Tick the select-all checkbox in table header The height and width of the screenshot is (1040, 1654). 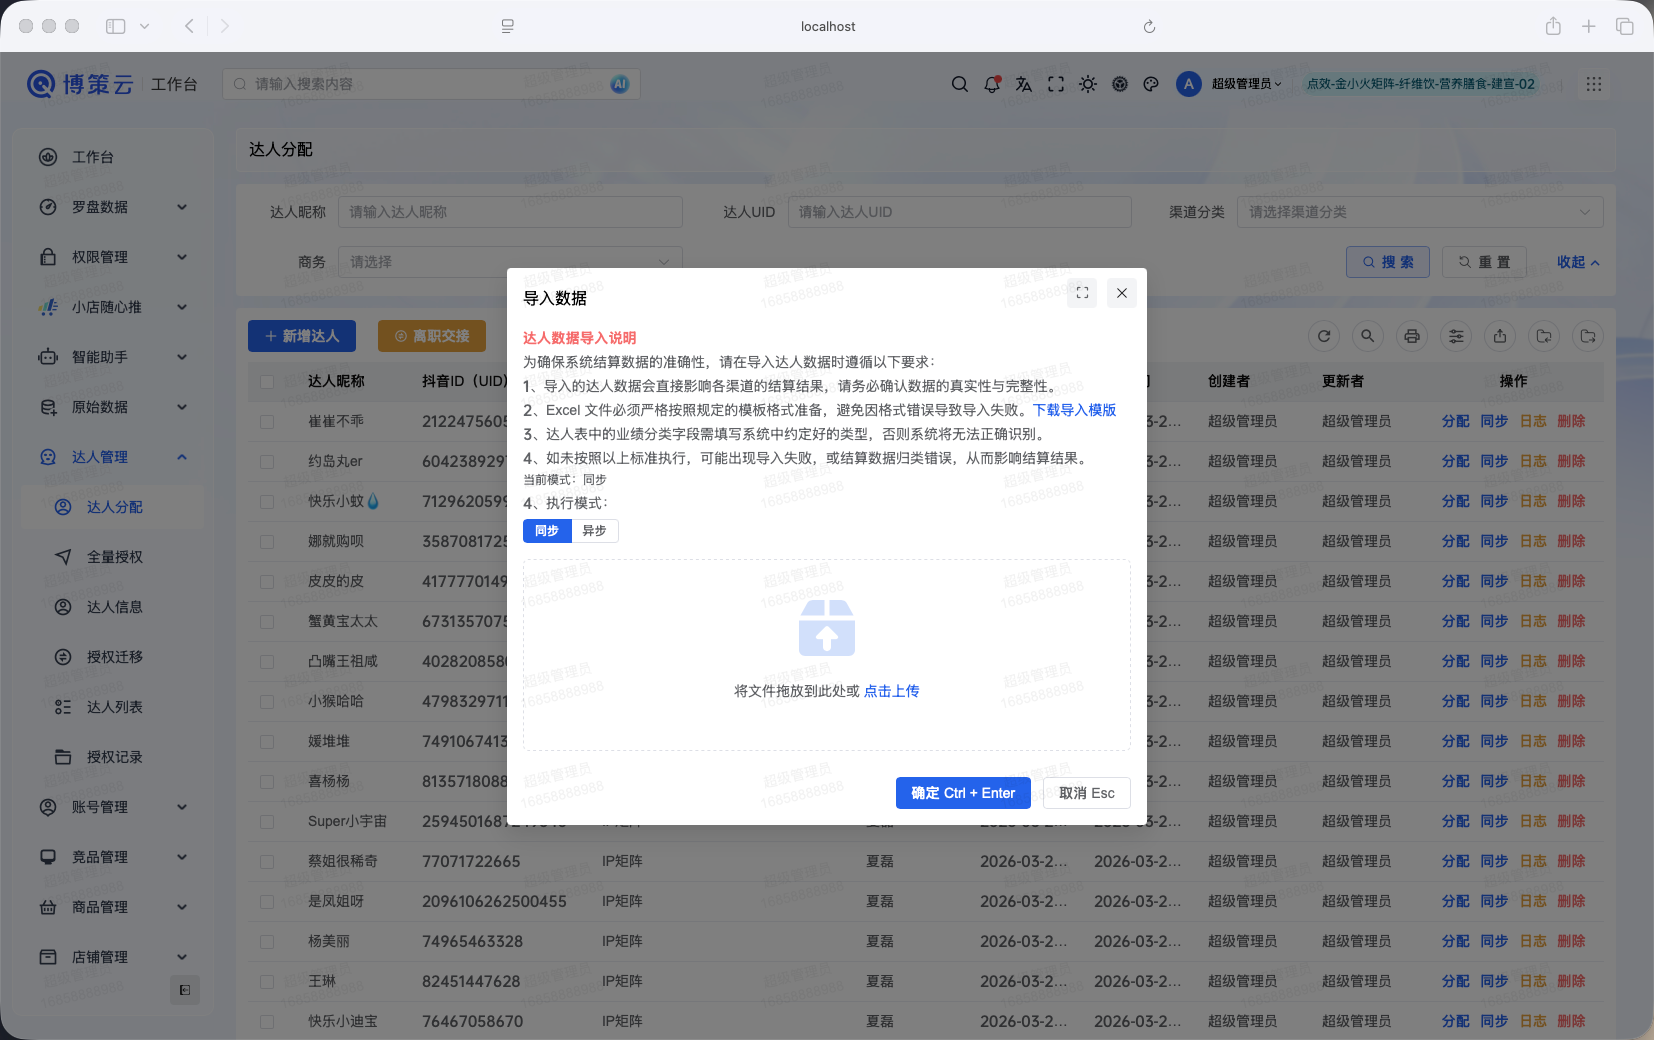tap(267, 382)
